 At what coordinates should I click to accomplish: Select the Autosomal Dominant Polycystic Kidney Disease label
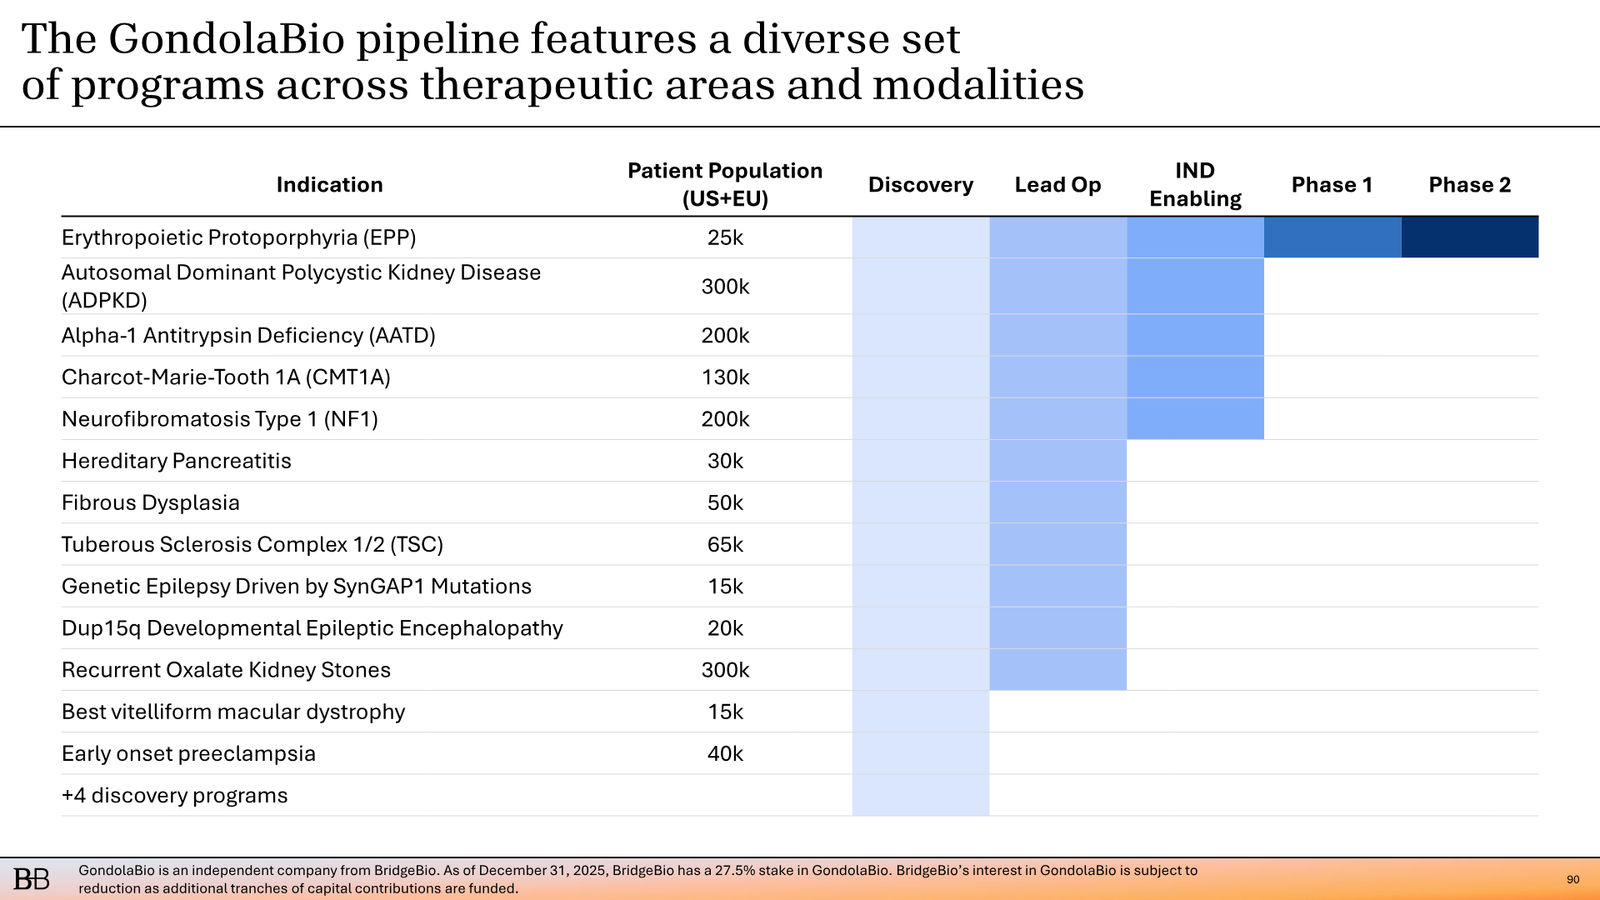[301, 286]
